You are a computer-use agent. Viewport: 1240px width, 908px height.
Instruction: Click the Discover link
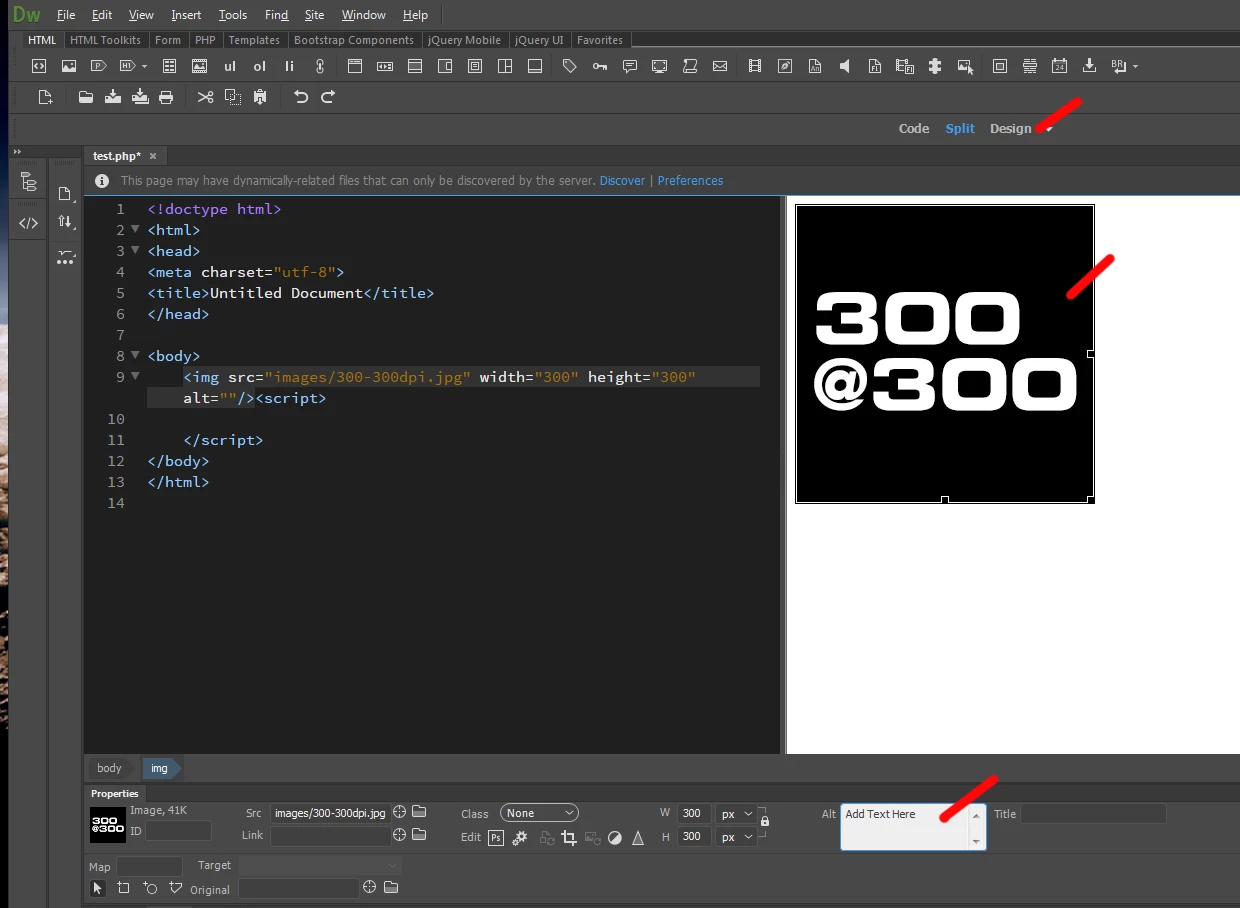[622, 181]
